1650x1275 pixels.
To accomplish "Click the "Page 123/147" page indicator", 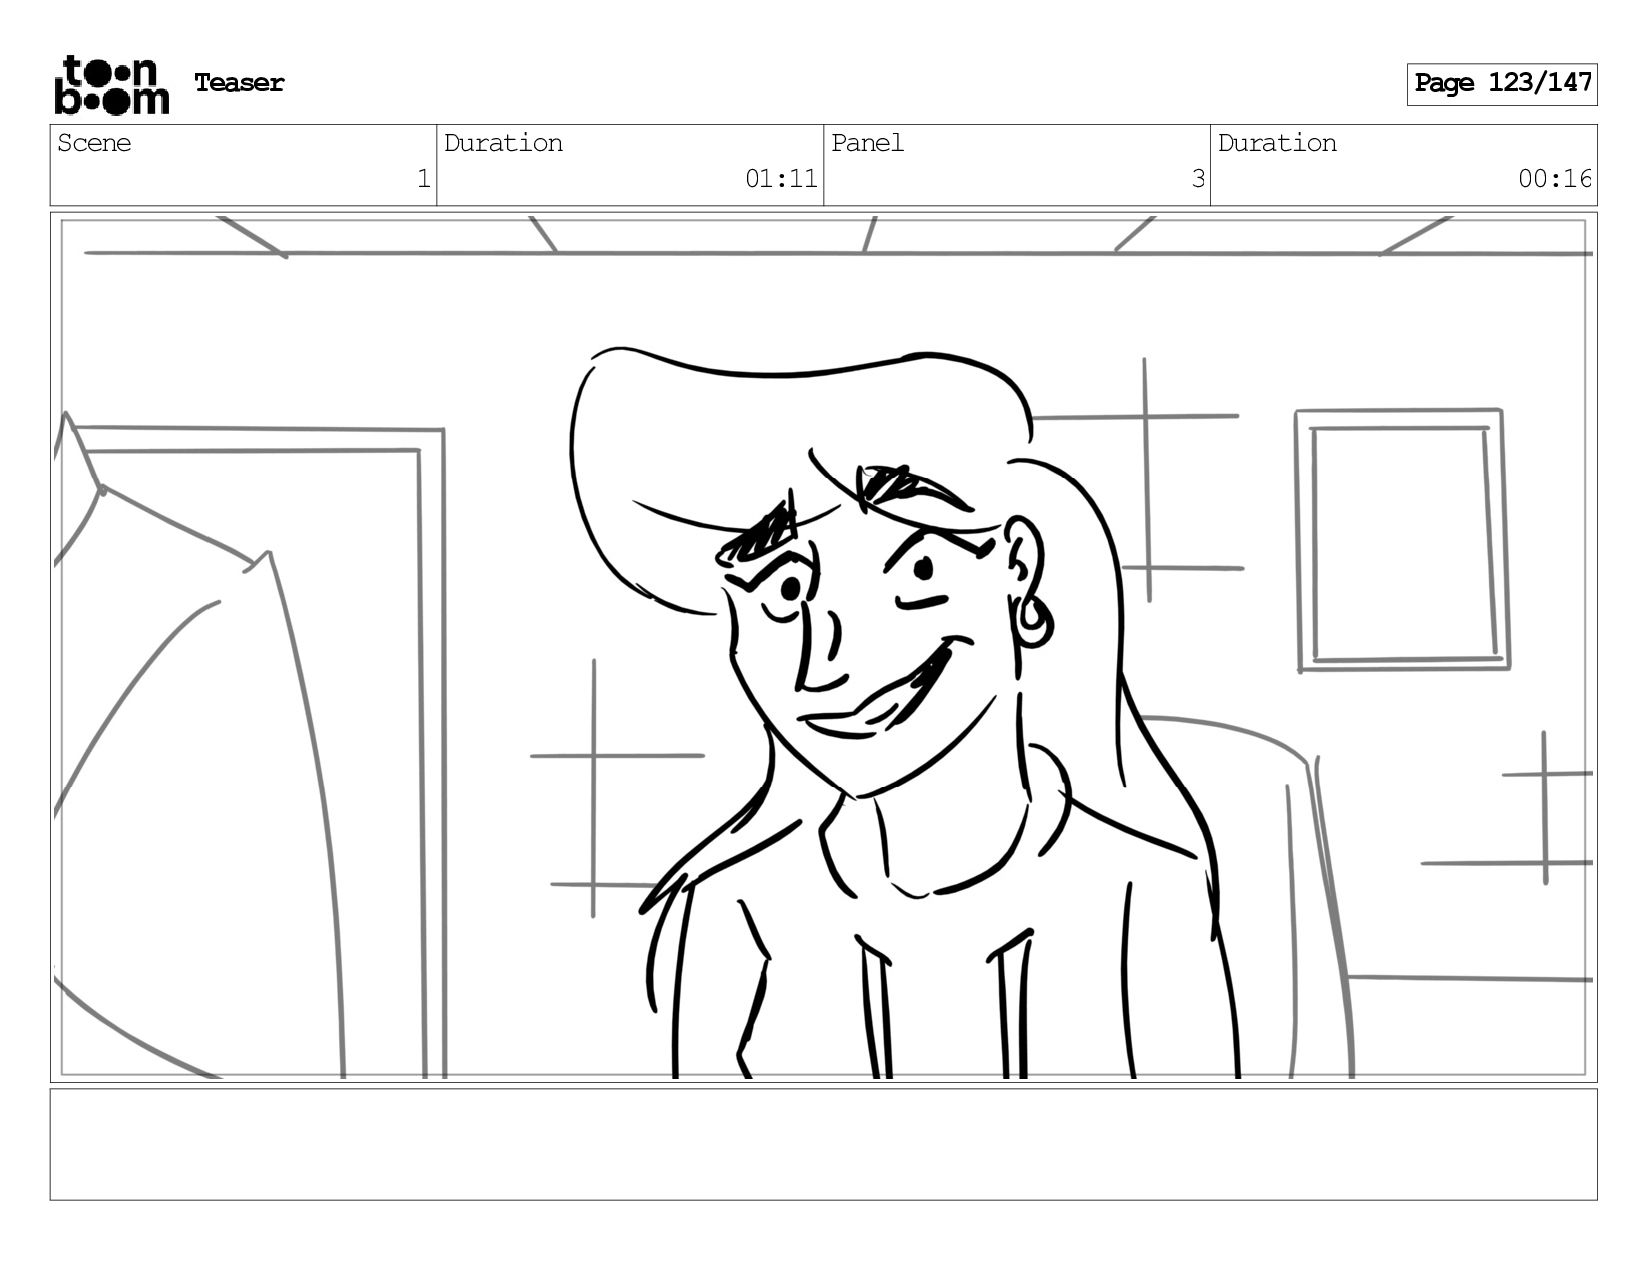I will pos(1502,84).
